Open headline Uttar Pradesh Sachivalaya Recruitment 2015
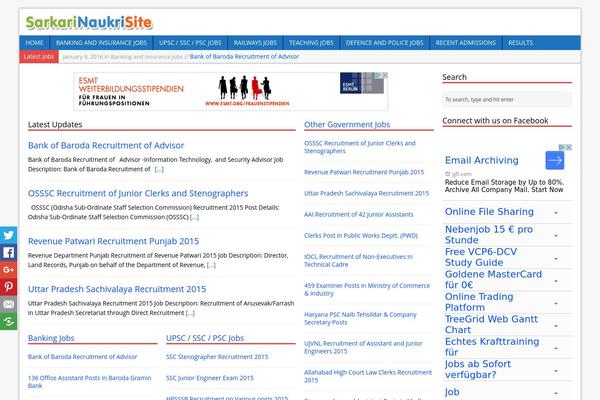Viewport: 600px width, 400px height. tap(117, 289)
